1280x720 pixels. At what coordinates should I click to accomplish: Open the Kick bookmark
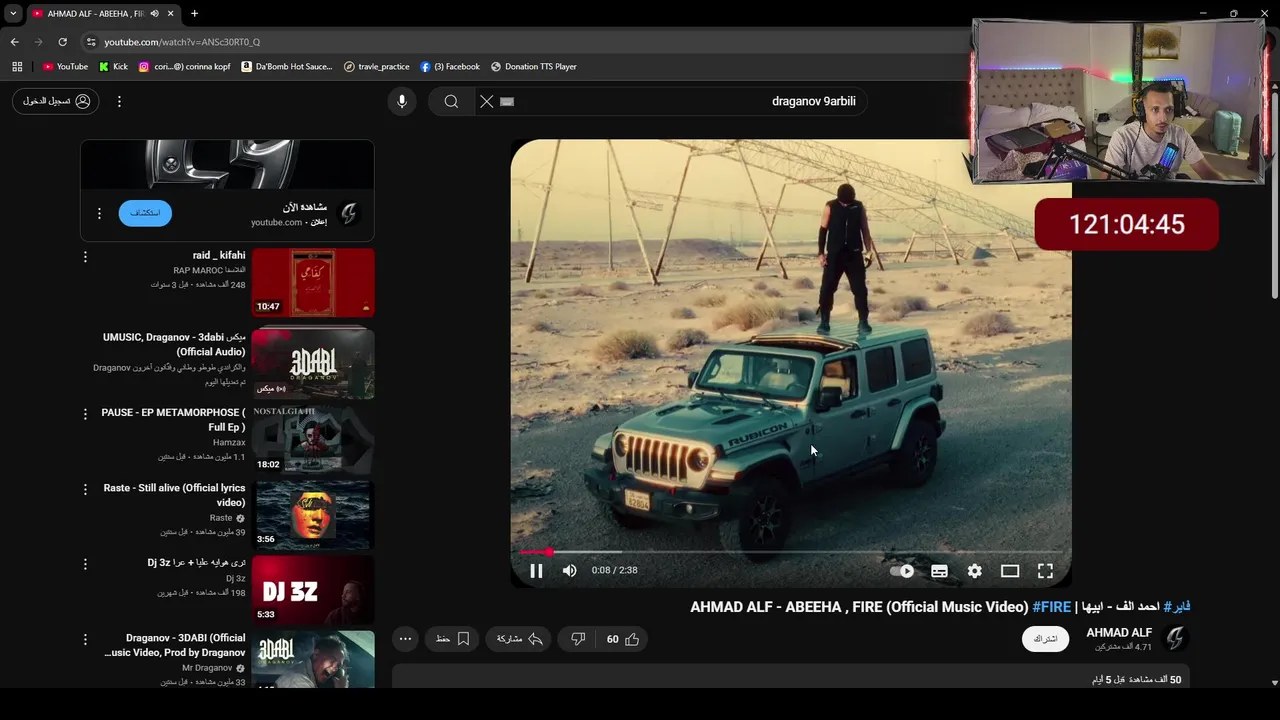(113, 67)
